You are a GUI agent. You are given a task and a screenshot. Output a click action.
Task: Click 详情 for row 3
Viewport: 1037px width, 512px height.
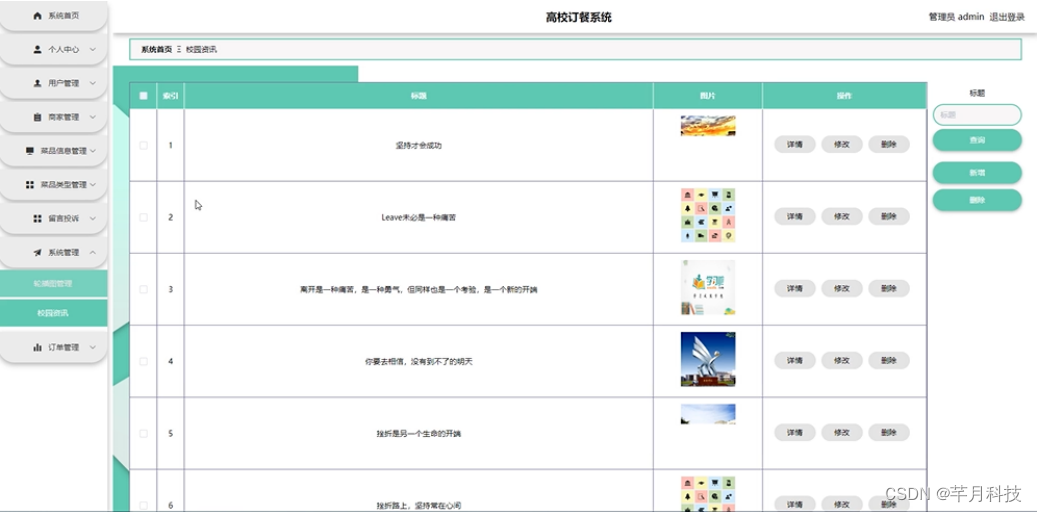click(794, 288)
